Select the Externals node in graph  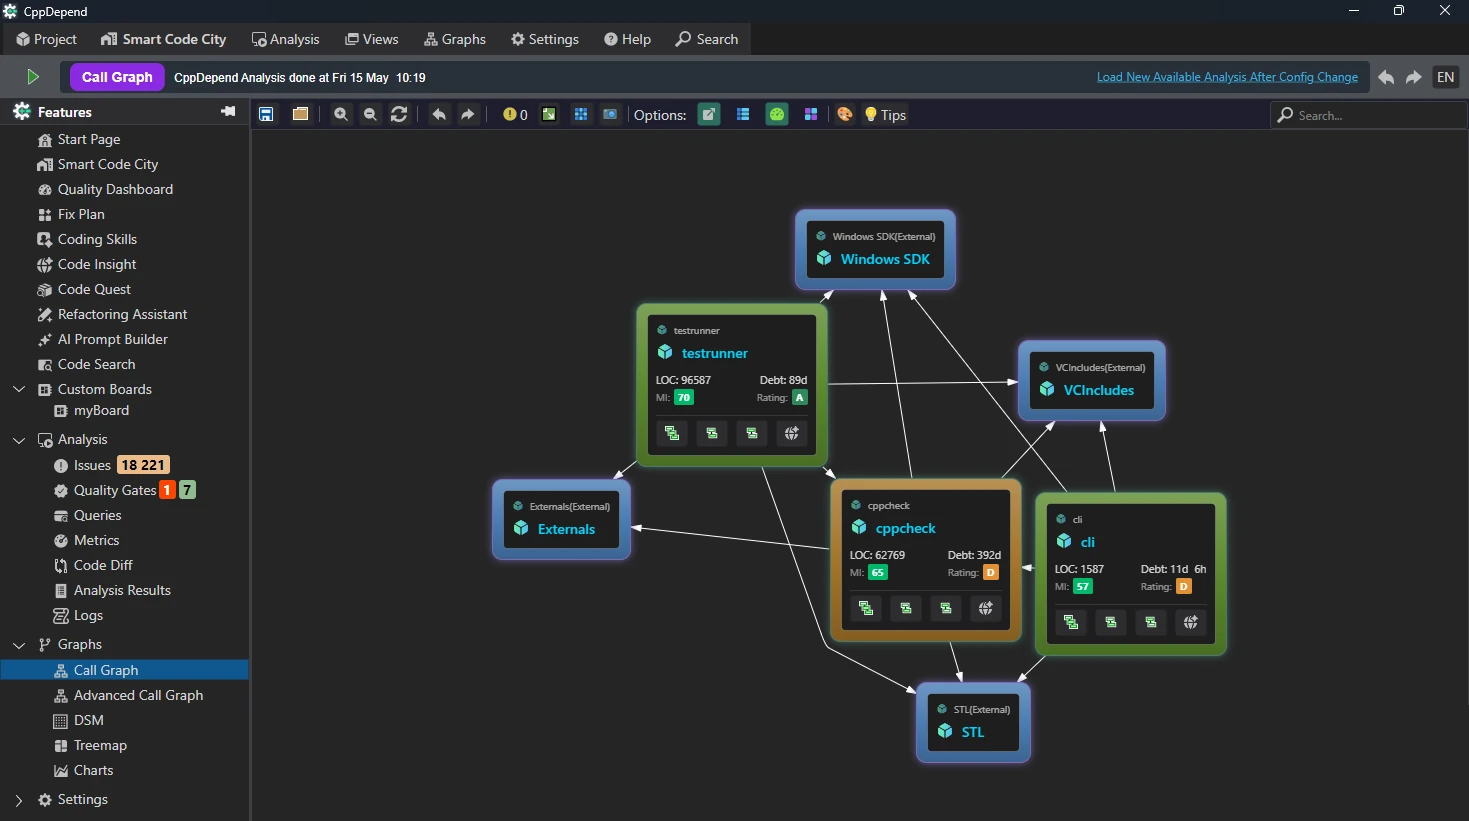(x=561, y=519)
